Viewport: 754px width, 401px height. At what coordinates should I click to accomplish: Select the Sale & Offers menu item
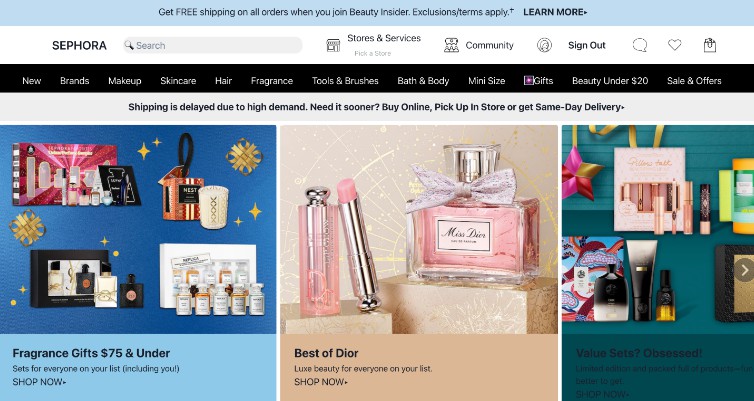694,81
